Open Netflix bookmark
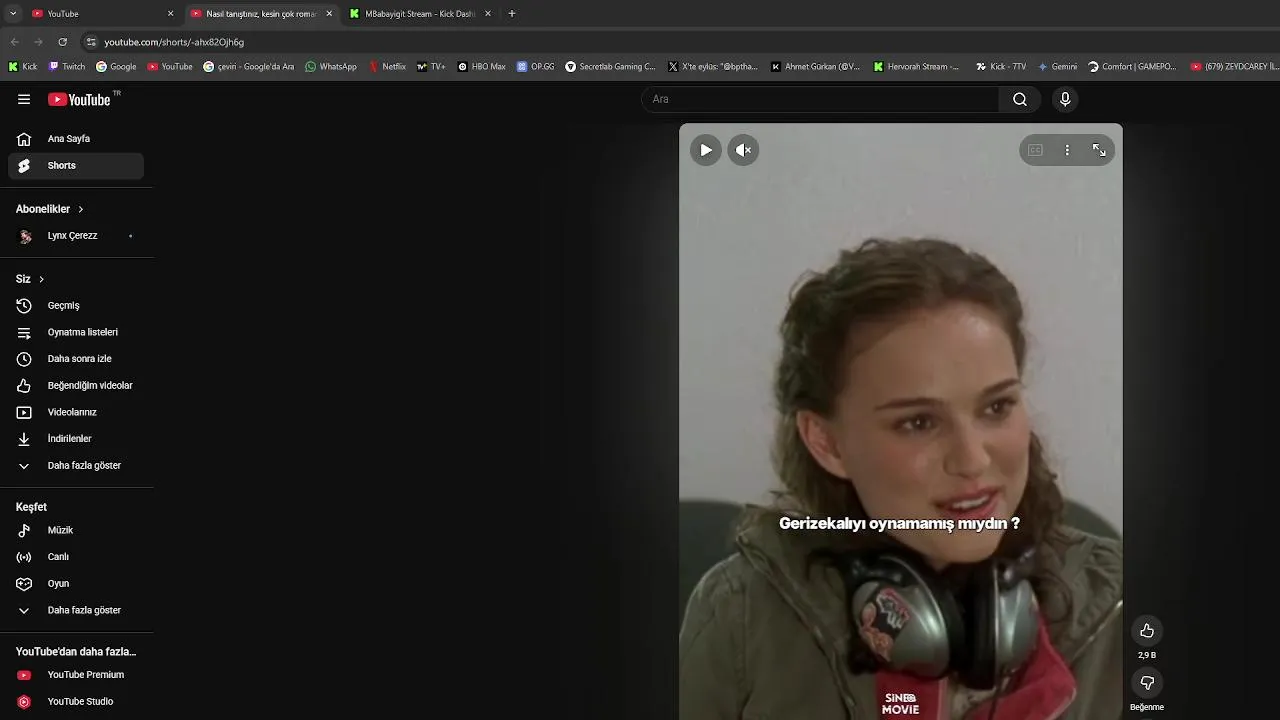The height and width of the screenshot is (720, 1280). pyautogui.click(x=387, y=67)
